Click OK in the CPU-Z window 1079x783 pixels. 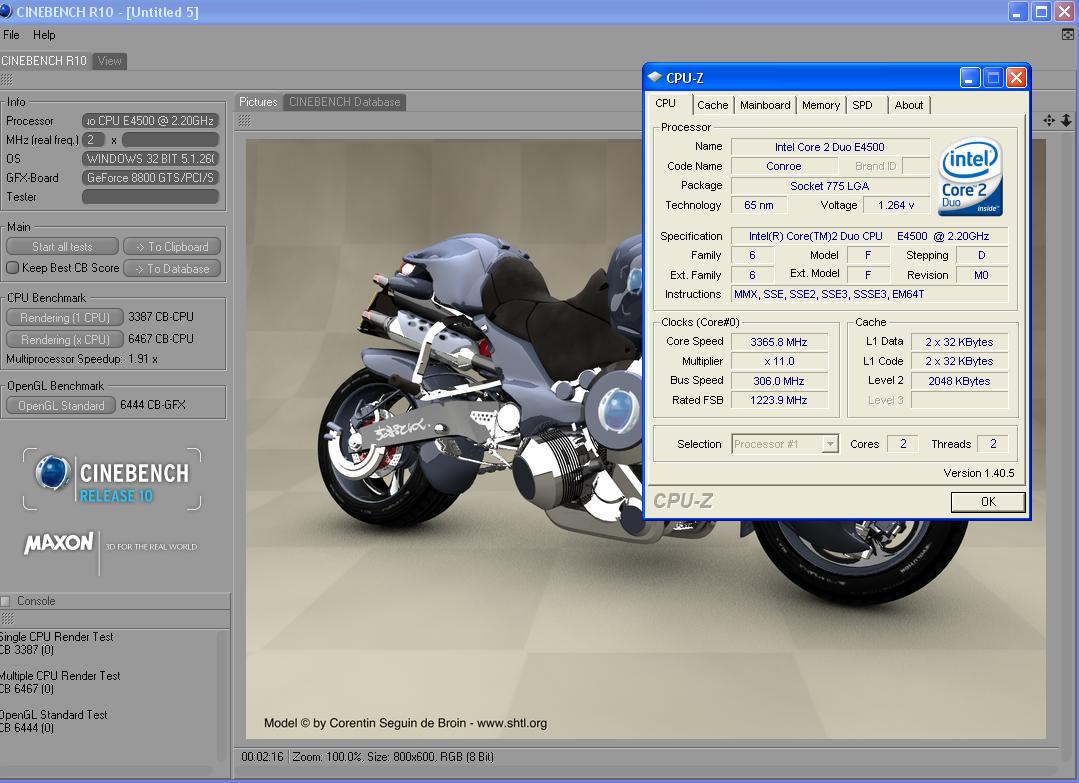pos(987,502)
